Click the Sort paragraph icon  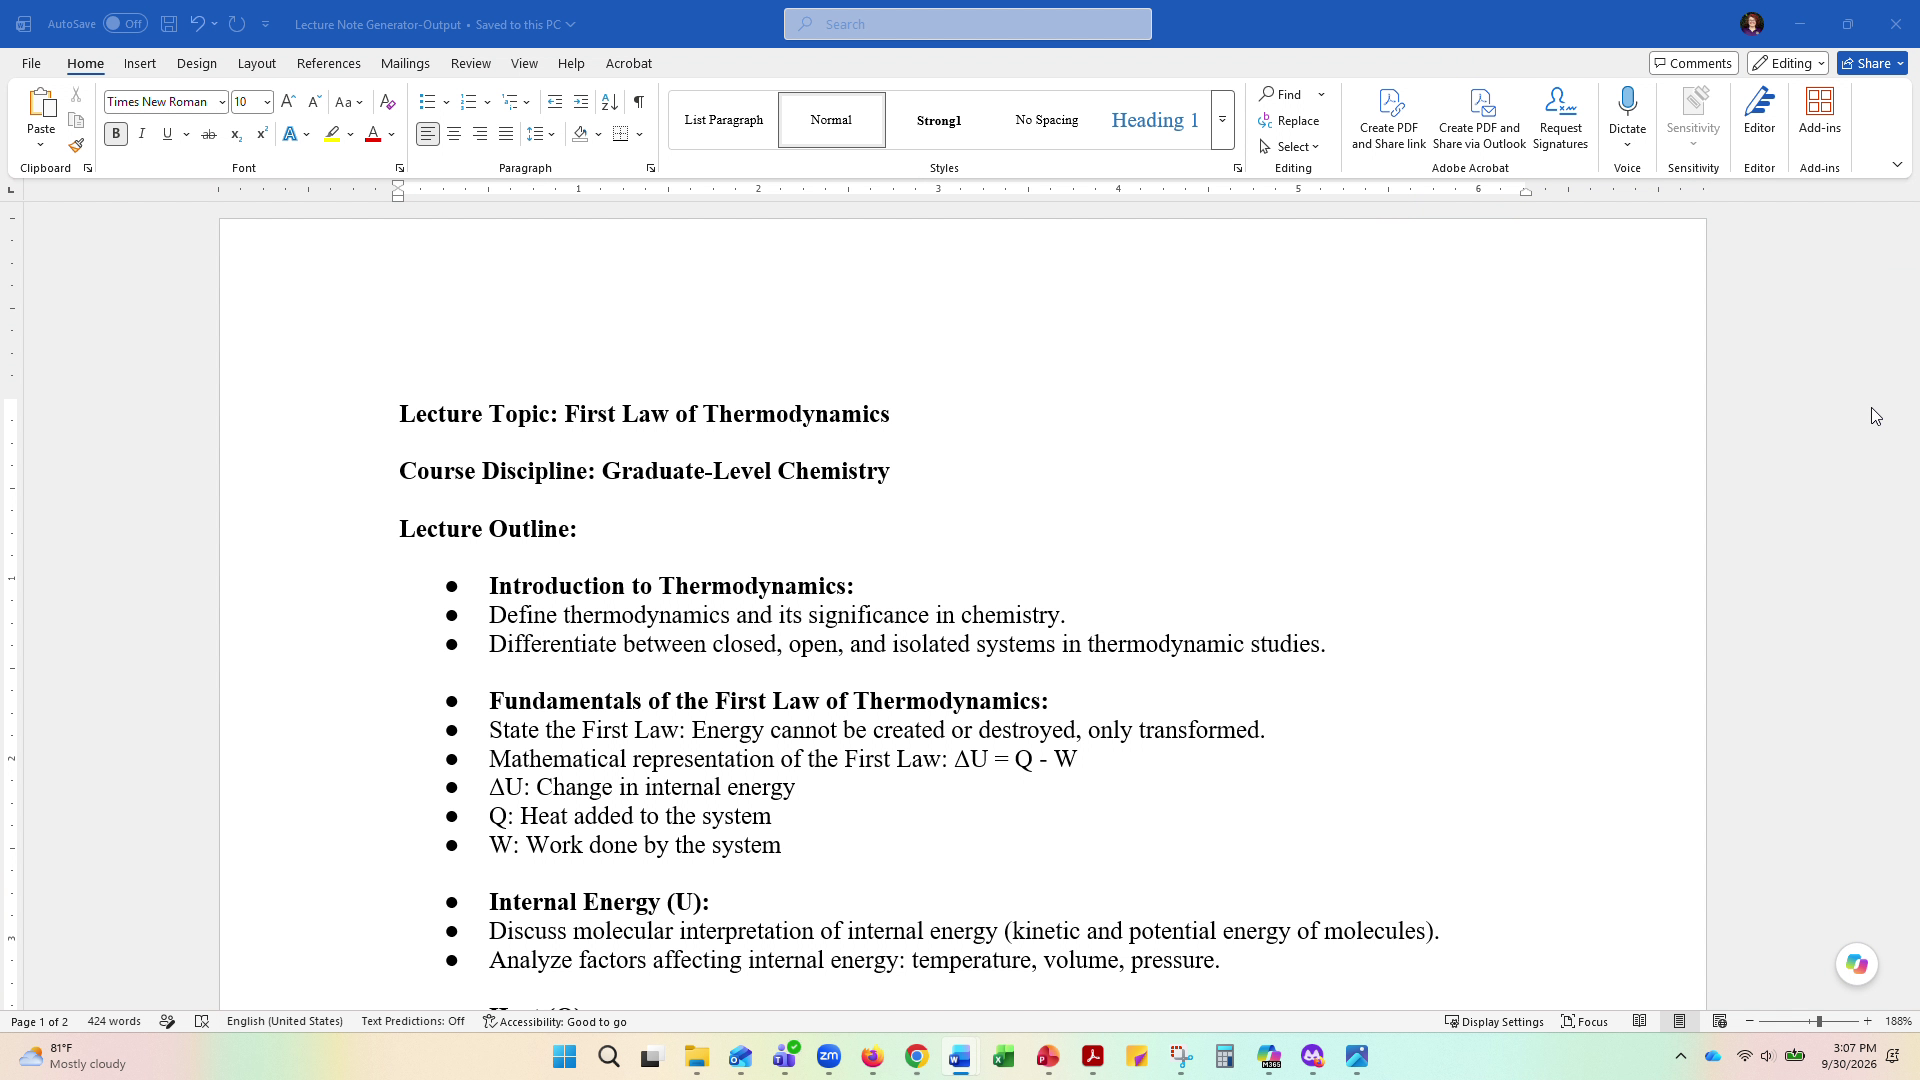tap(609, 102)
